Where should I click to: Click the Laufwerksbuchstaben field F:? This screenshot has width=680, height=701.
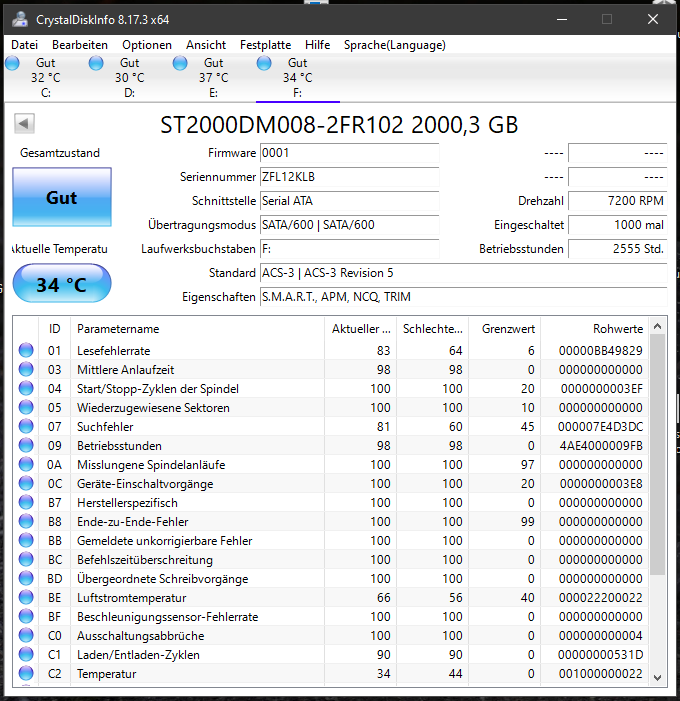coord(349,249)
